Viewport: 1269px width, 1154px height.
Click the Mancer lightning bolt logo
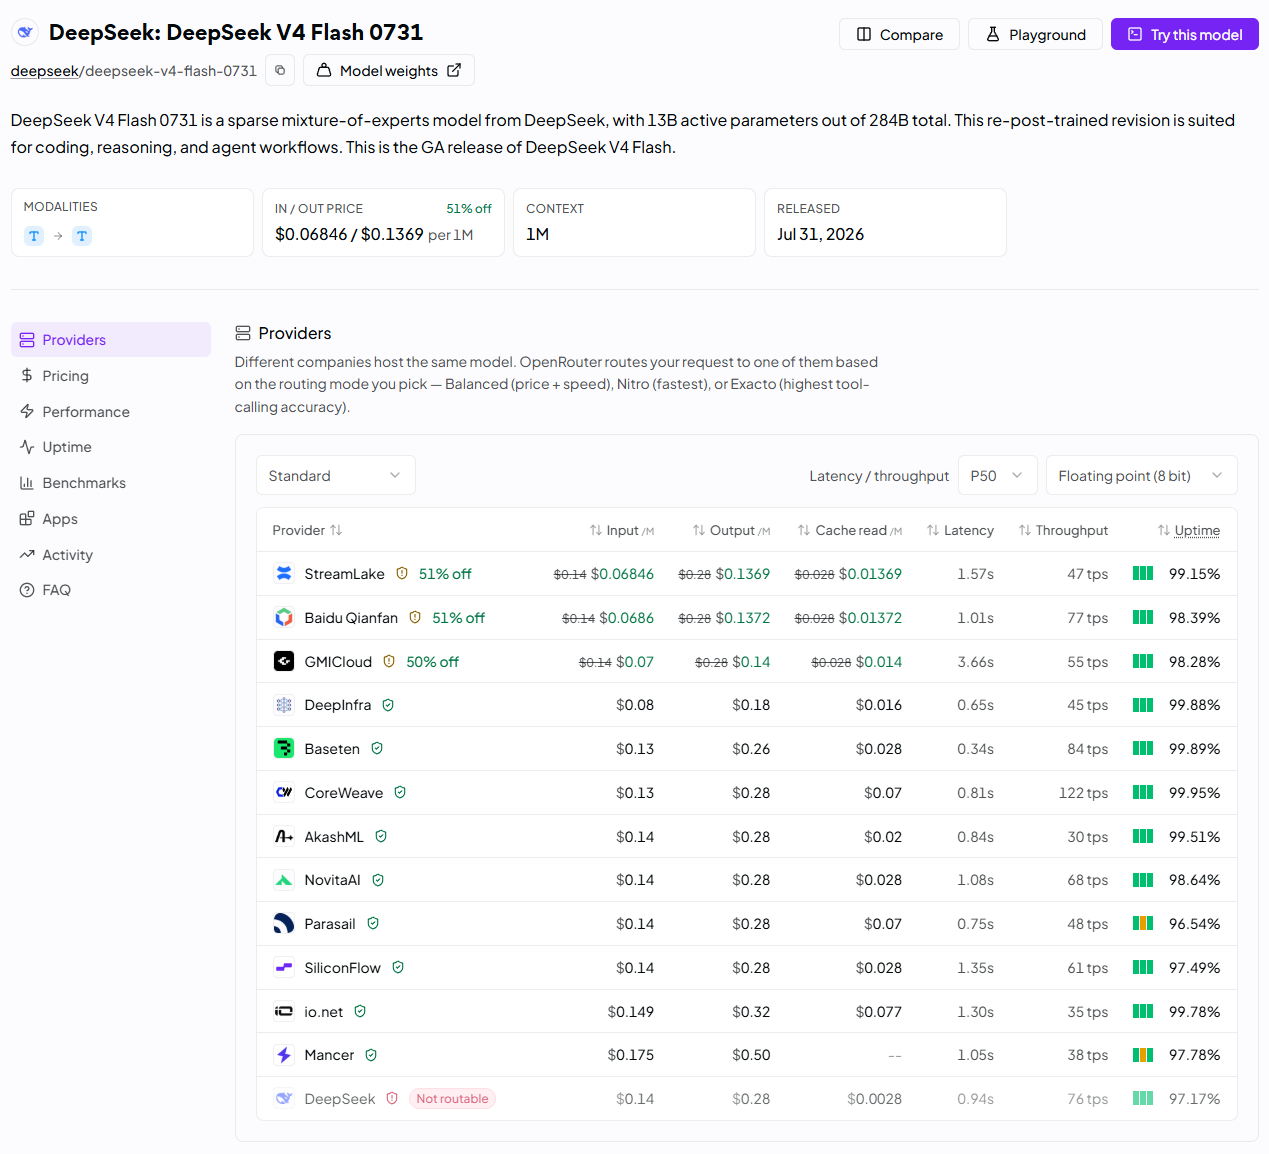pyautogui.click(x=284, y=1055)
